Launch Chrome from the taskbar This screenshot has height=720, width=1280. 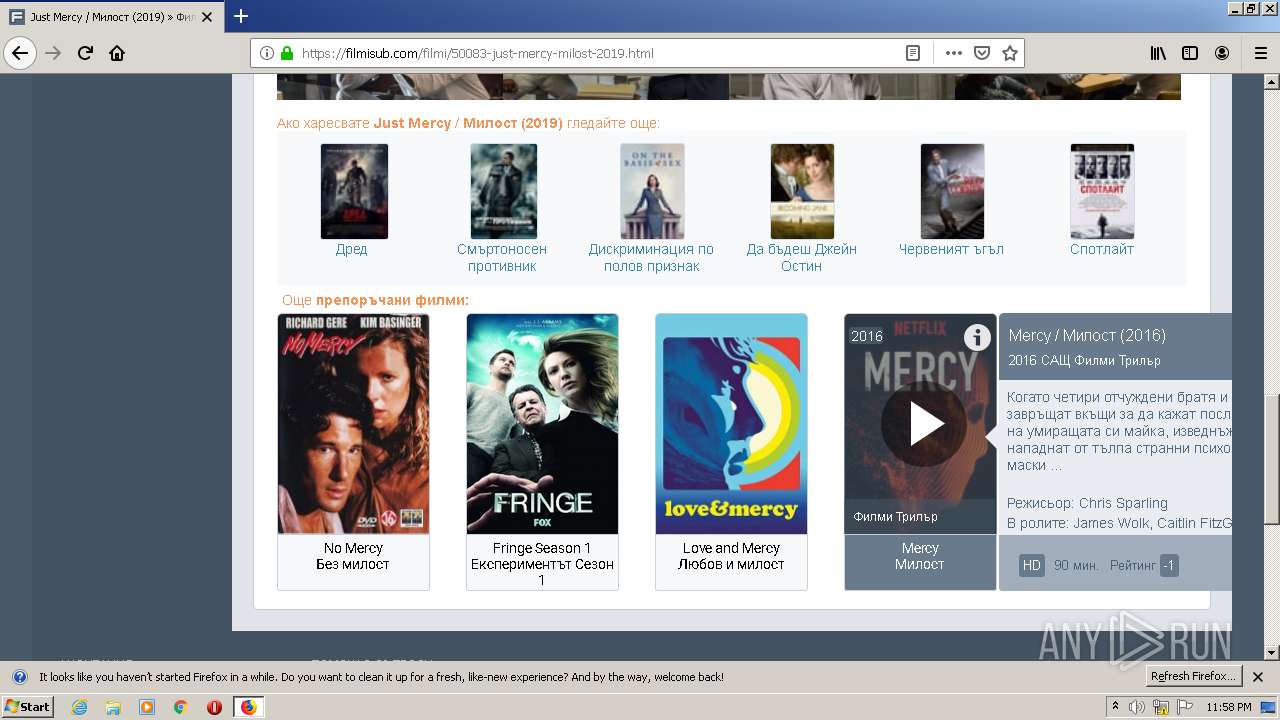pyautogui.click(x=180, y=707)
